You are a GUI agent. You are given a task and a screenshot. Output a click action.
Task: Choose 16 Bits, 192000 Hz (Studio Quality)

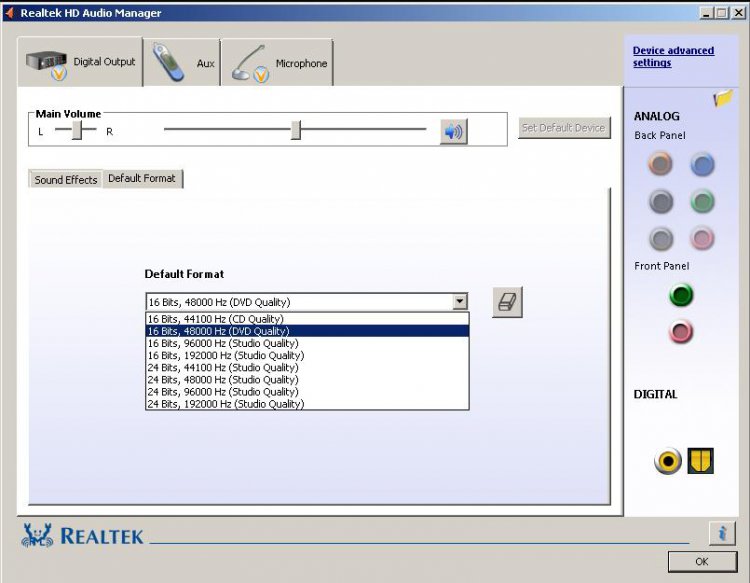pos(307,355)
